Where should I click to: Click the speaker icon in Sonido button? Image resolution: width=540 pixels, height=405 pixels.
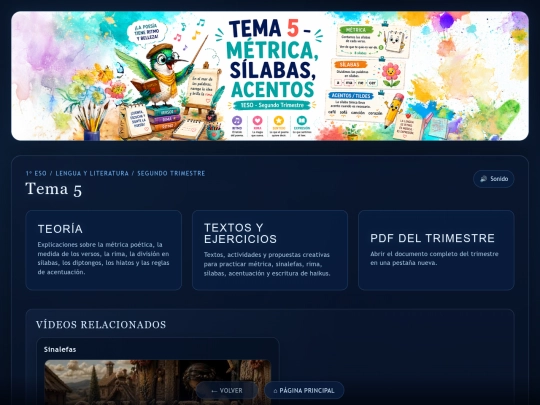[484, 179]
